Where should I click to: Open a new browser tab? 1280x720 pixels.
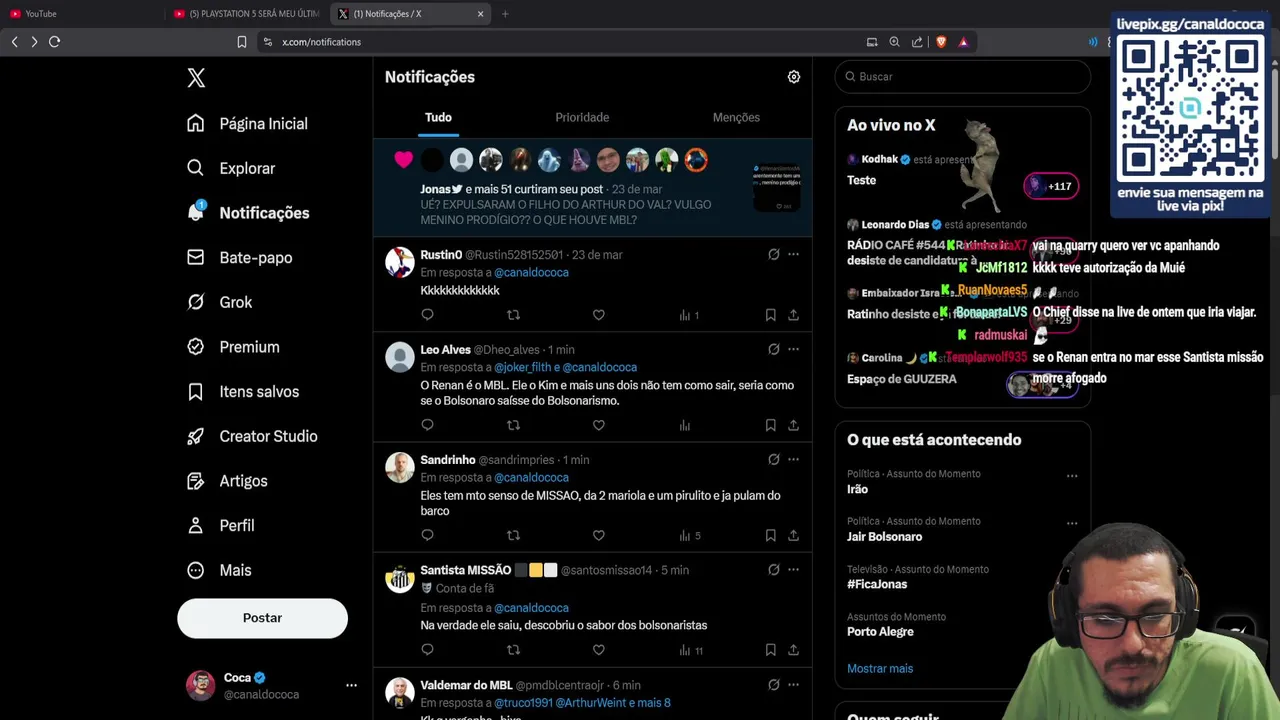point(505,14)
